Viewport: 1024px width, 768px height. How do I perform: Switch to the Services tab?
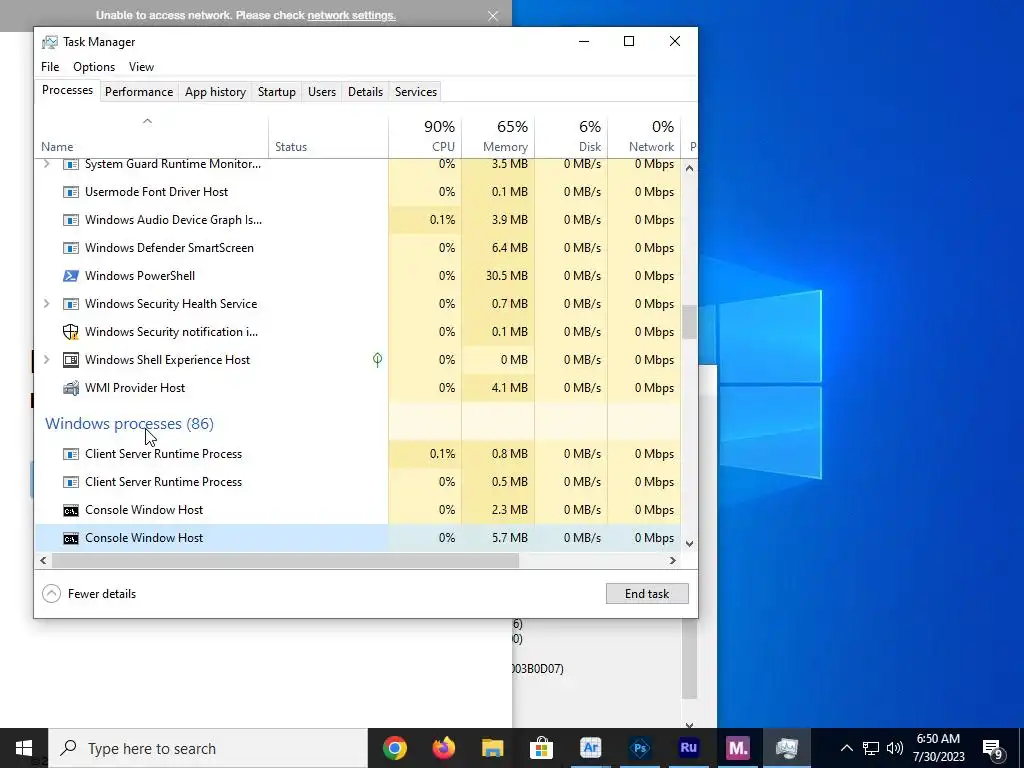(x=416, y=92)
